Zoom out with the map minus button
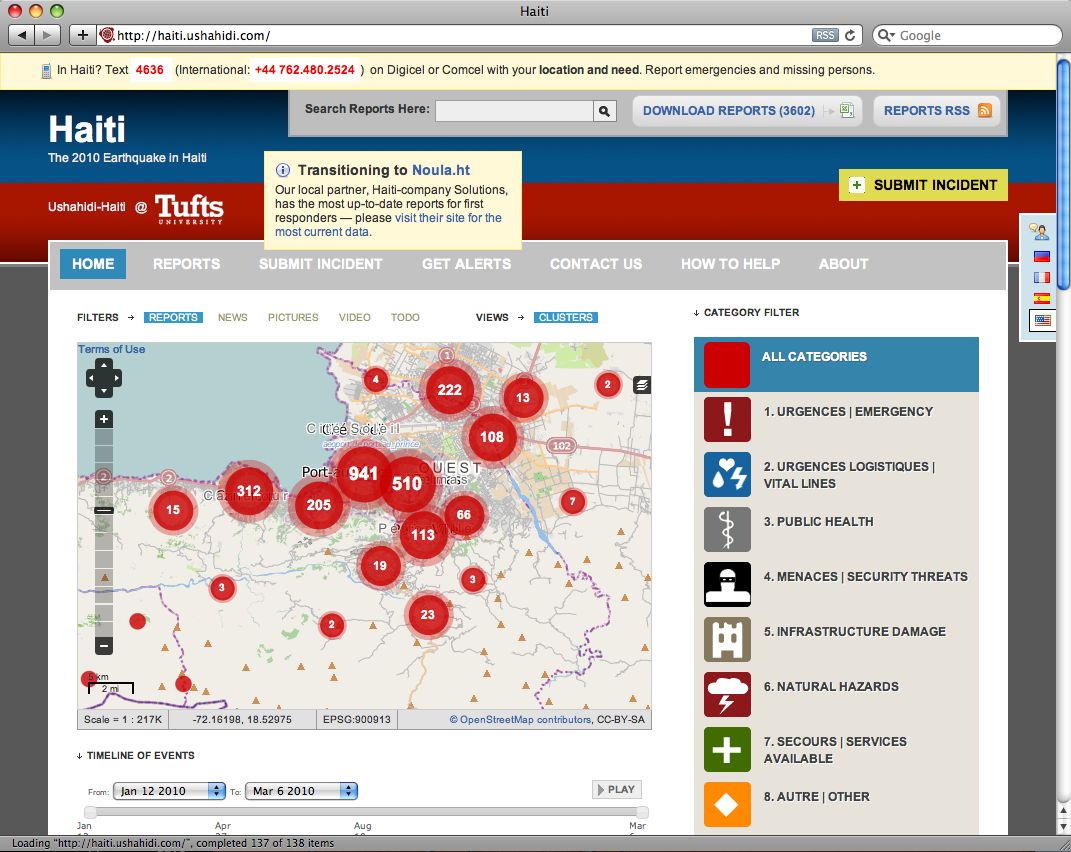 tap(104, 646)
